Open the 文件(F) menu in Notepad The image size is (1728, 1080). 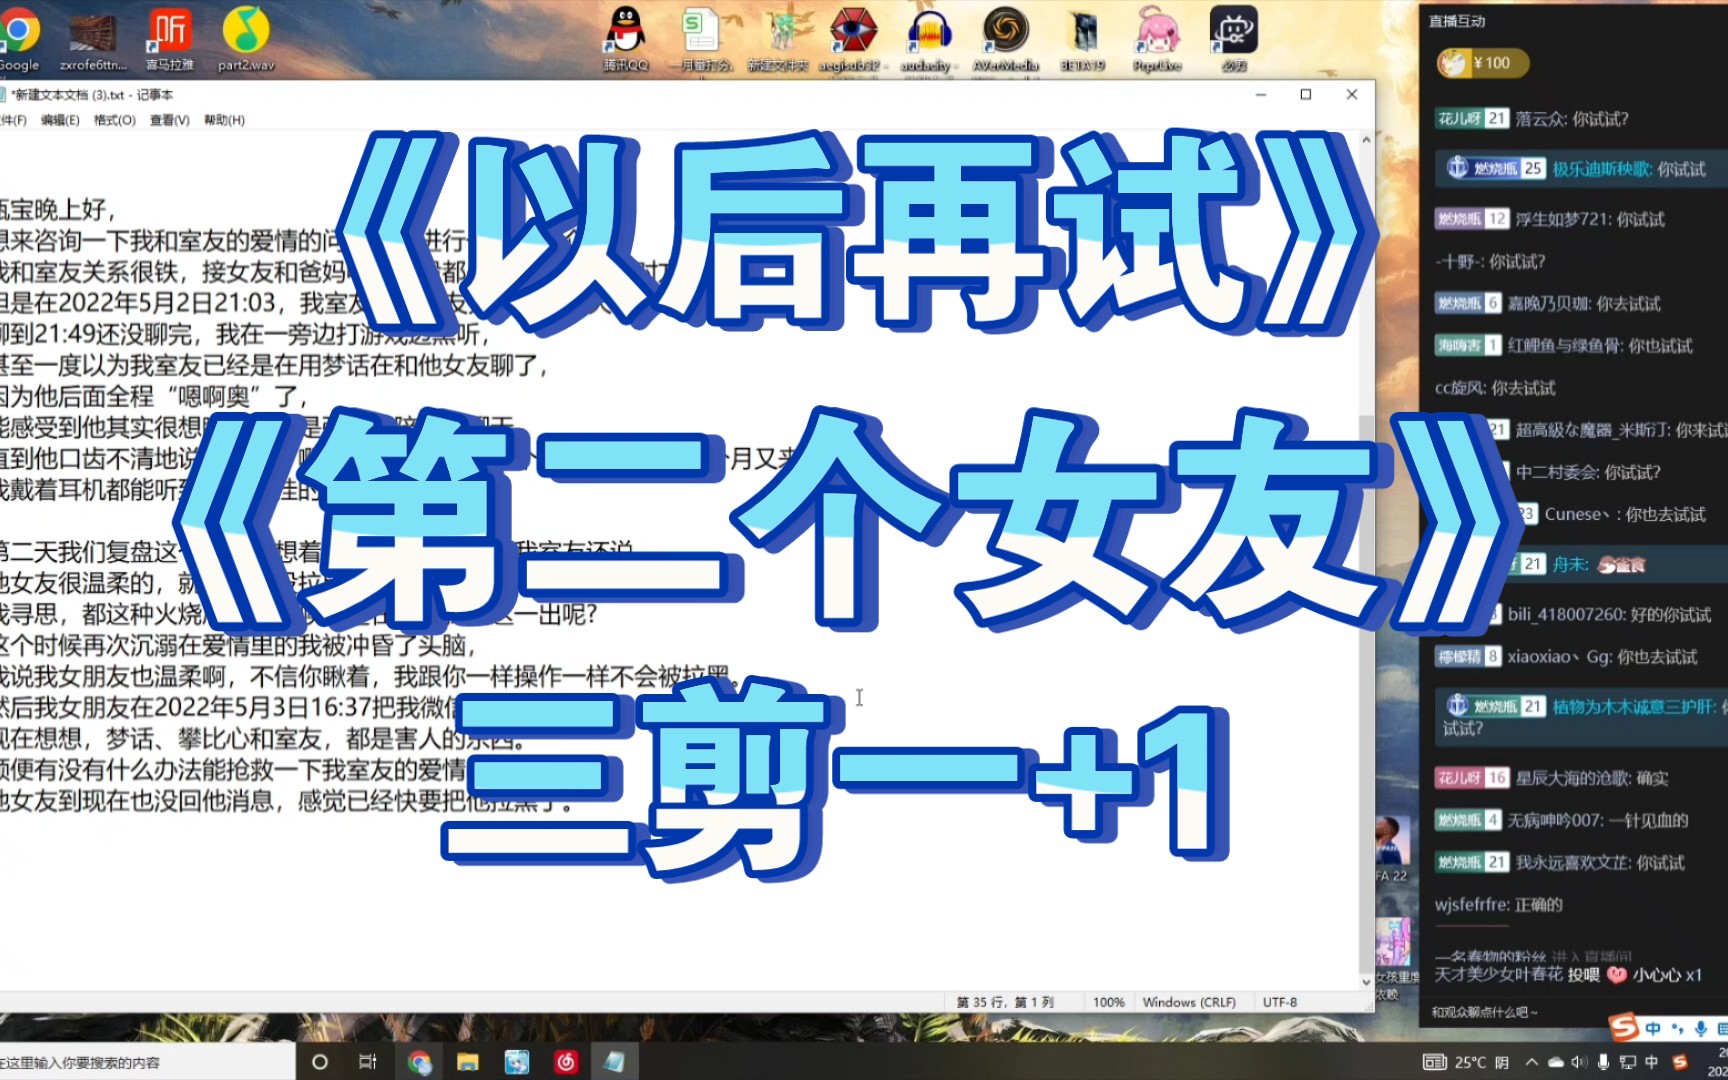point(12,119)
